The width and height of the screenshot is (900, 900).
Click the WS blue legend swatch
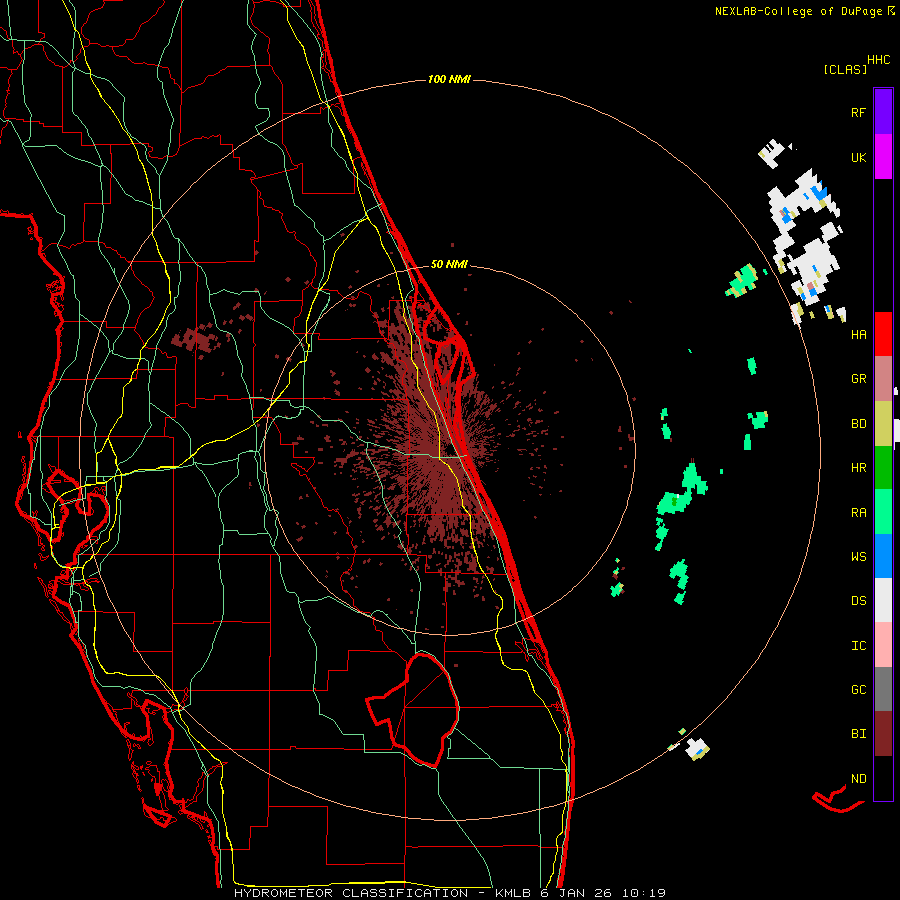point(883,556)
